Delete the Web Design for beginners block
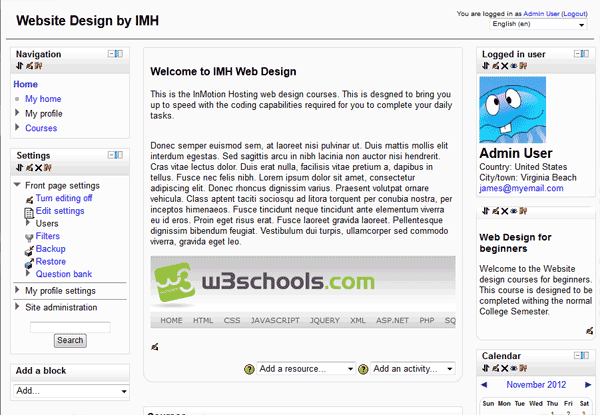 (x=505, y=211)
